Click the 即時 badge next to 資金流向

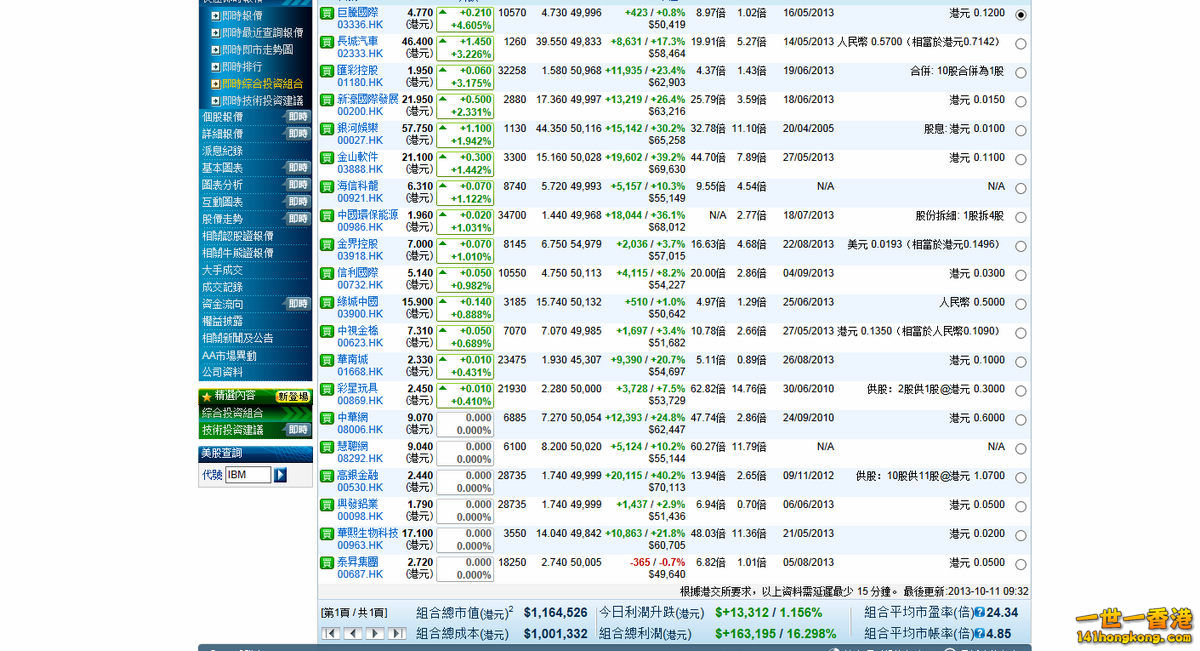298,304
